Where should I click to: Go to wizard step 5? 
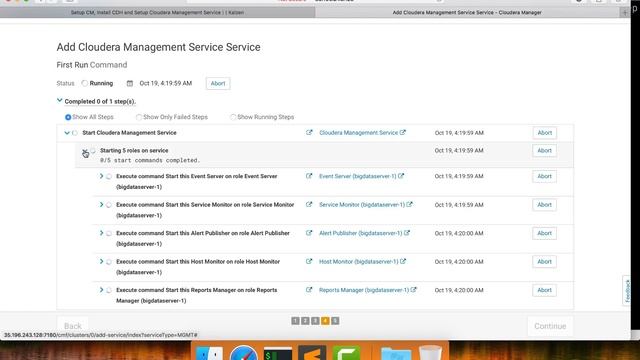coord(335,321)
